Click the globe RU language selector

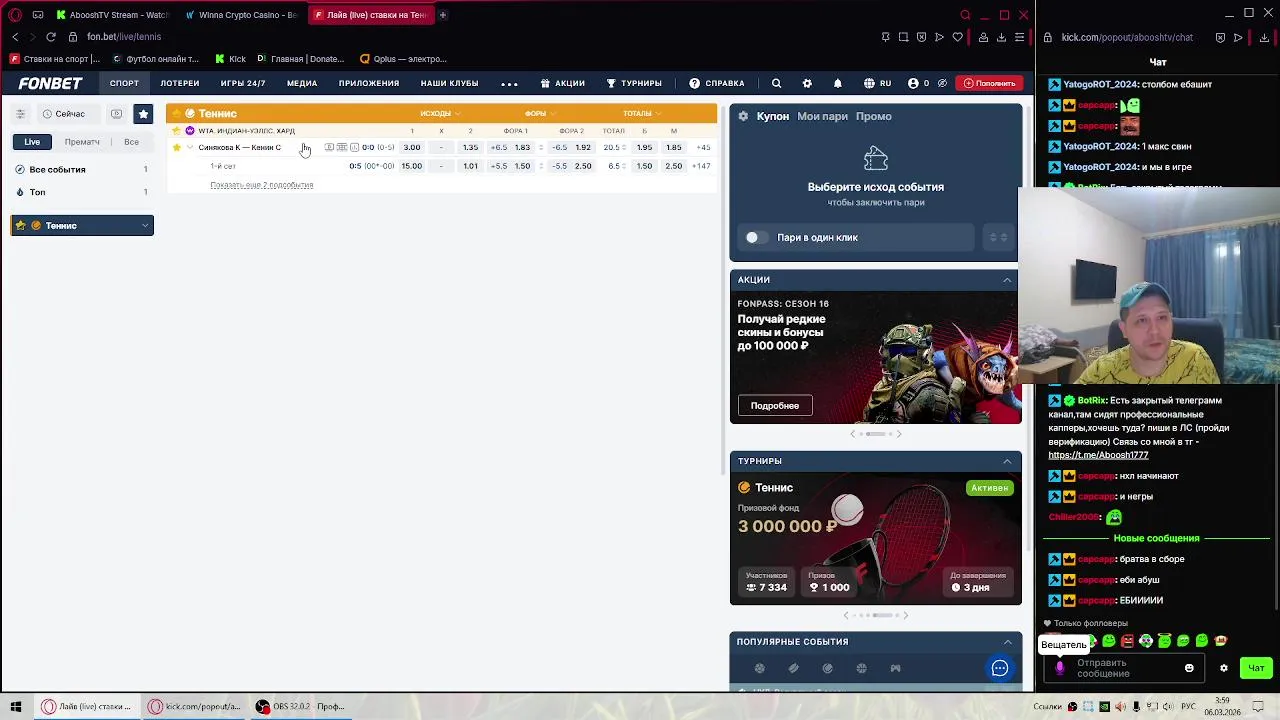[x=877, y=83]
